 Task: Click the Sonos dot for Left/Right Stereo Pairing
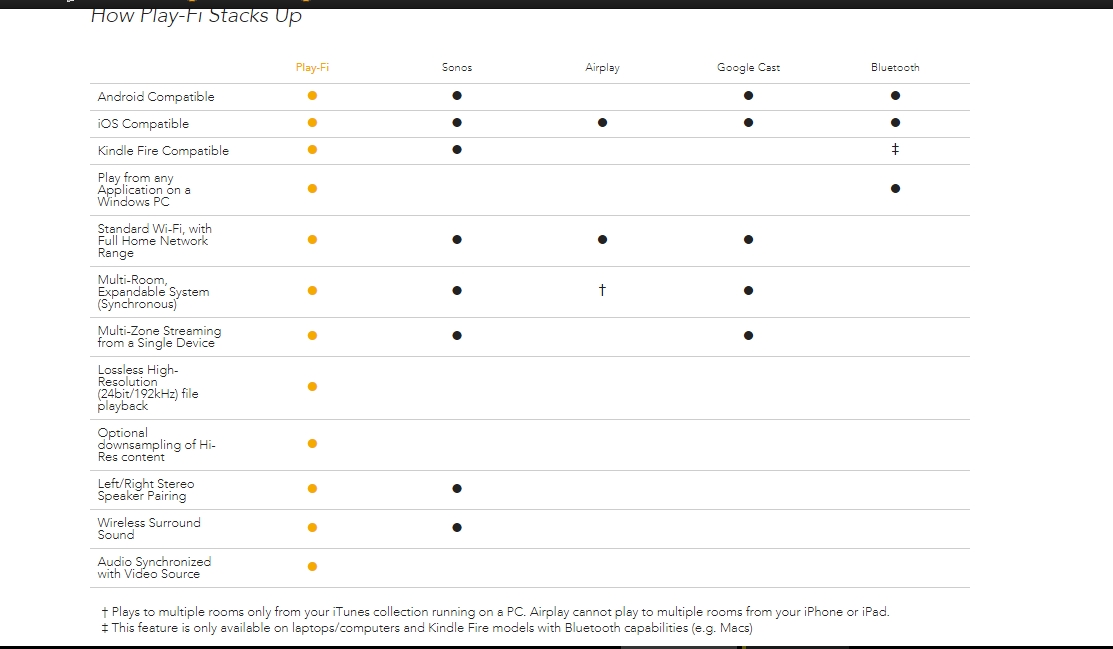pyautogui.click(x=457, y=489)
